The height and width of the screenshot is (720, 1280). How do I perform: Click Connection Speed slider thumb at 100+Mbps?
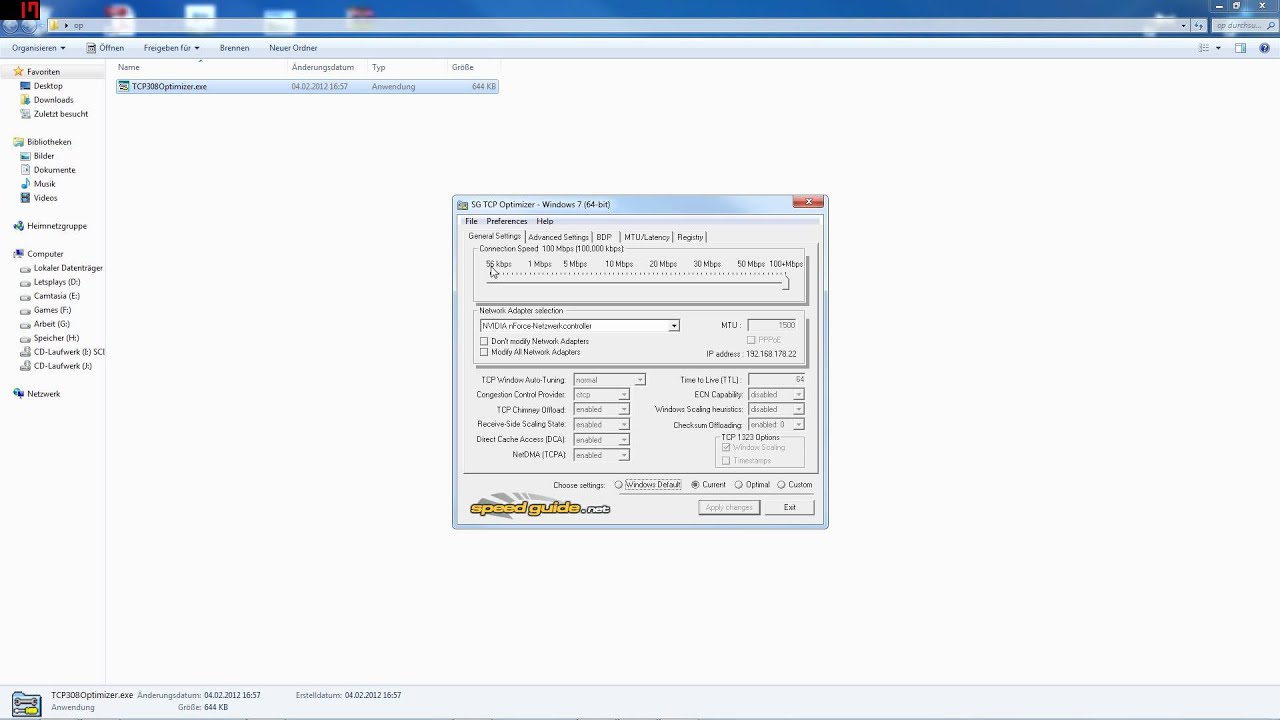click(786, 283)
